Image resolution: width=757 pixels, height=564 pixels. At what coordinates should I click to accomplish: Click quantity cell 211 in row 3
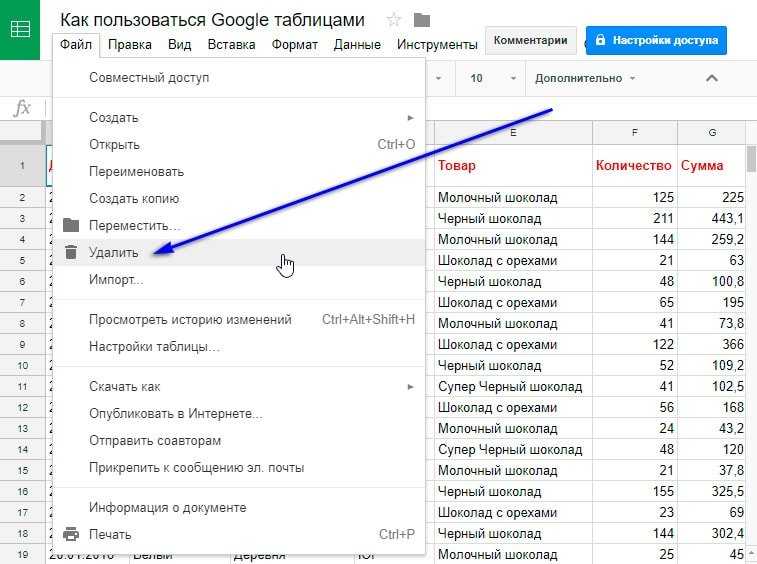click(x=635, y=218)
